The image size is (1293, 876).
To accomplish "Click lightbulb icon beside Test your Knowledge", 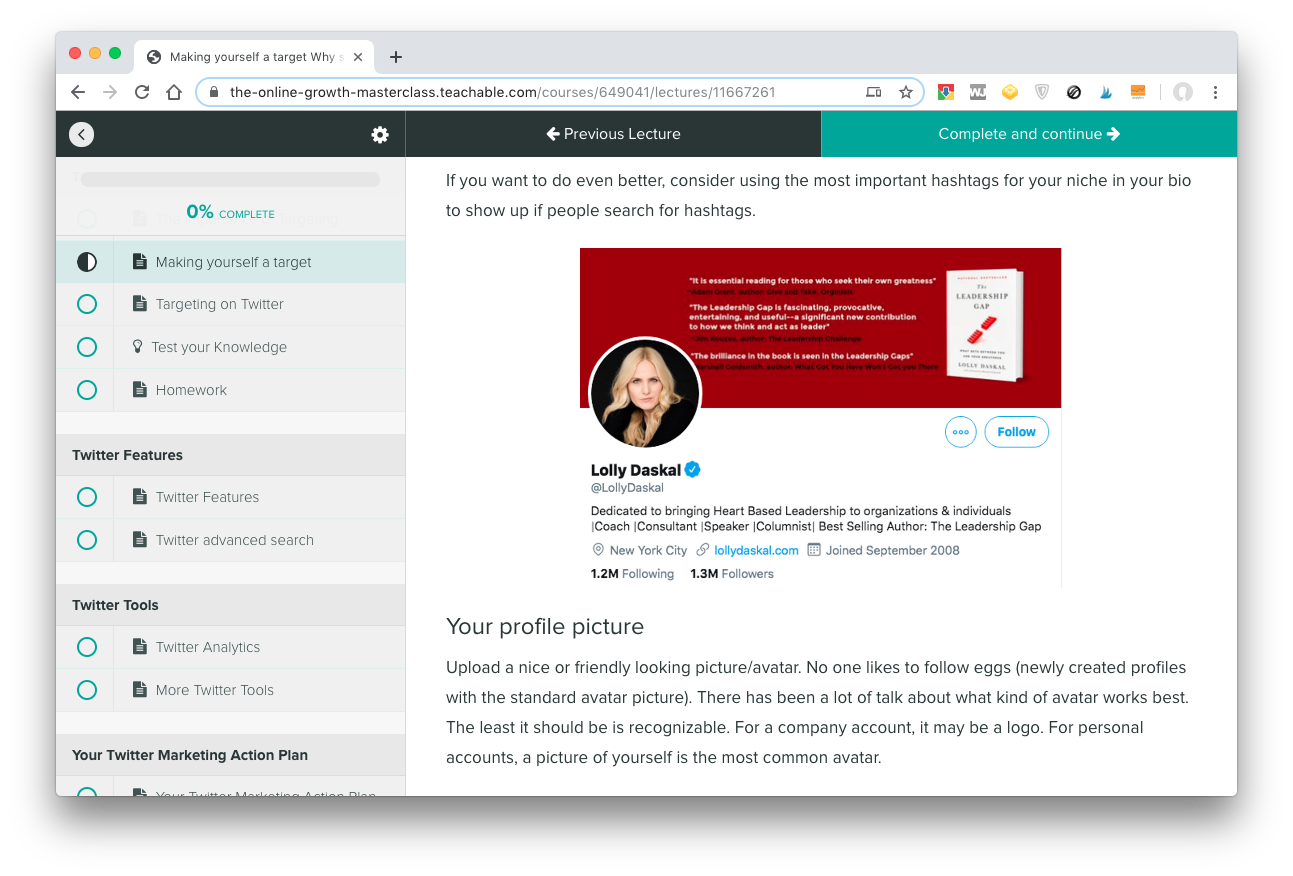I will tap(138, 347).
